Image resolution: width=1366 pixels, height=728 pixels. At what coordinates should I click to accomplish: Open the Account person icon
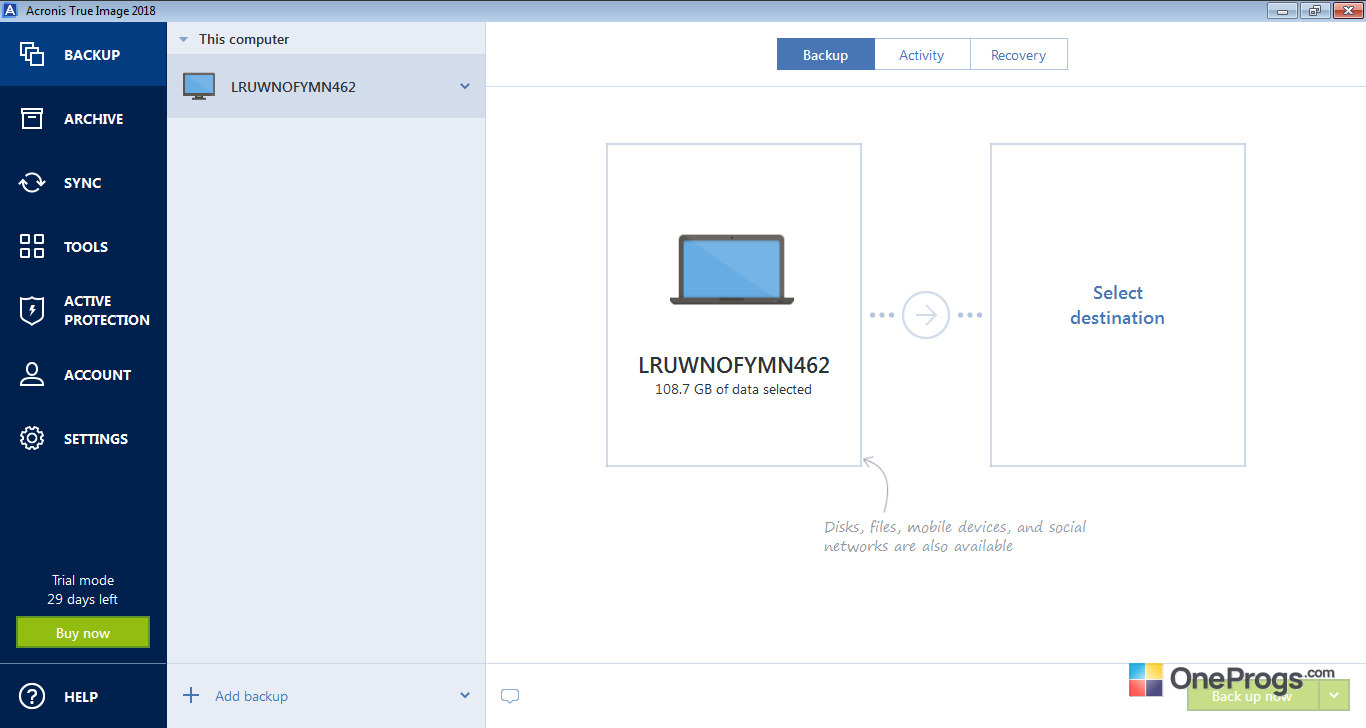coord(32,374)
